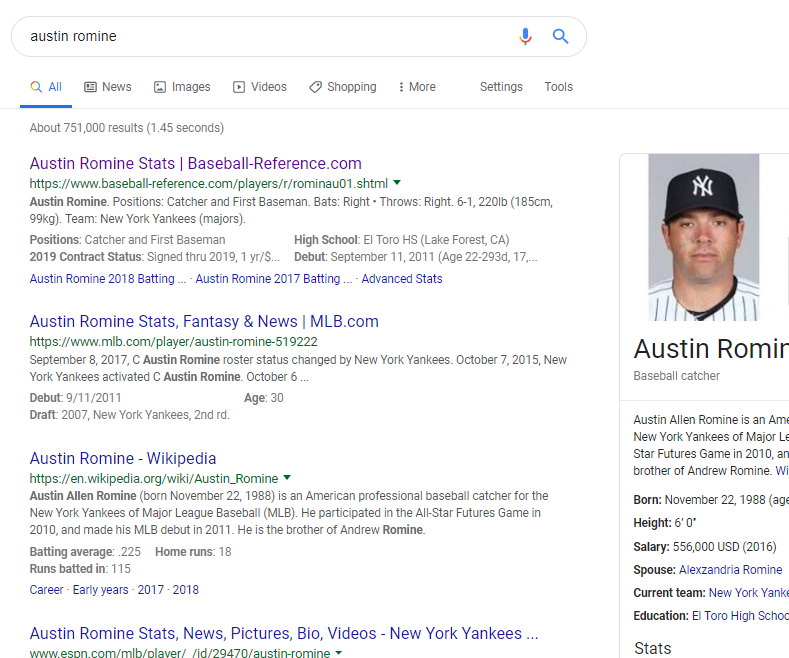The width and height of the screenshot is (789, 658).
Task: Click the Draft: 2007, New York Yankees text
Action: [x=130, y=415]
